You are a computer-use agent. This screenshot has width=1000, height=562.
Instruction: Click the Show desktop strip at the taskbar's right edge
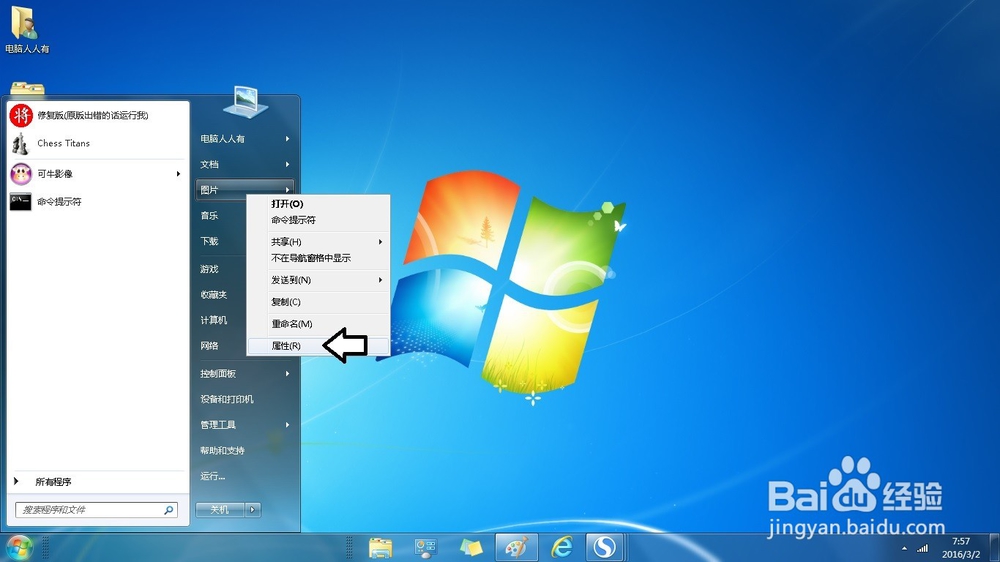995,548
